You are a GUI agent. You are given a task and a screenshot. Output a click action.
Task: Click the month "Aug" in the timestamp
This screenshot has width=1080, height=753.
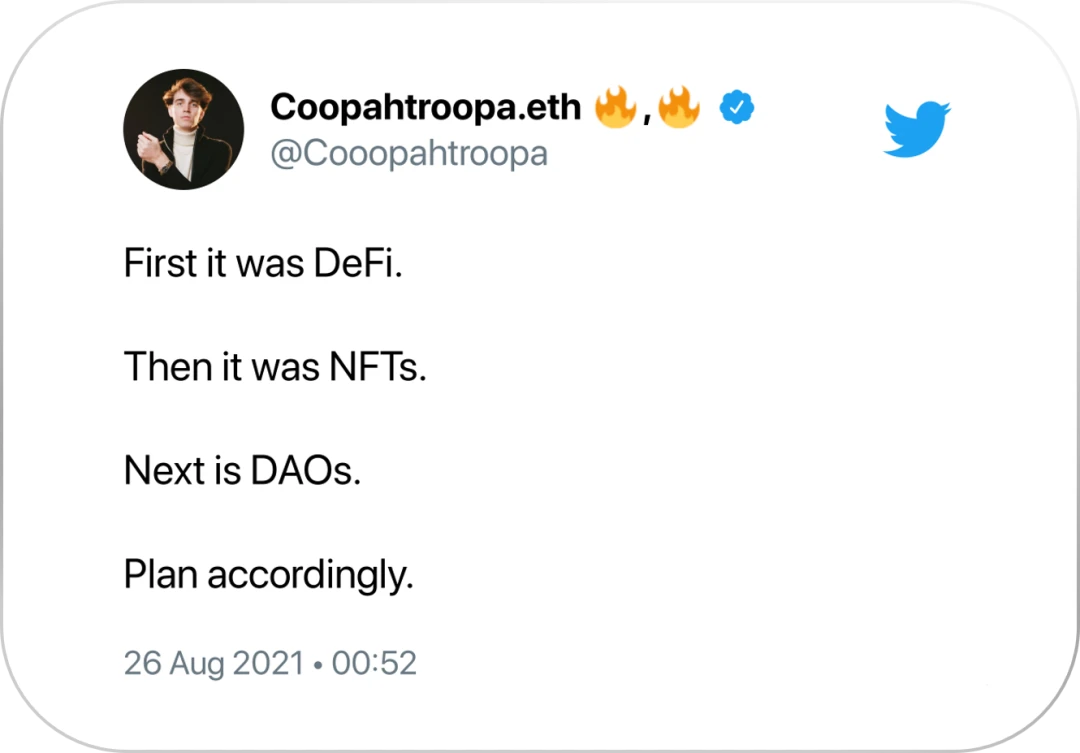(196, 664)
